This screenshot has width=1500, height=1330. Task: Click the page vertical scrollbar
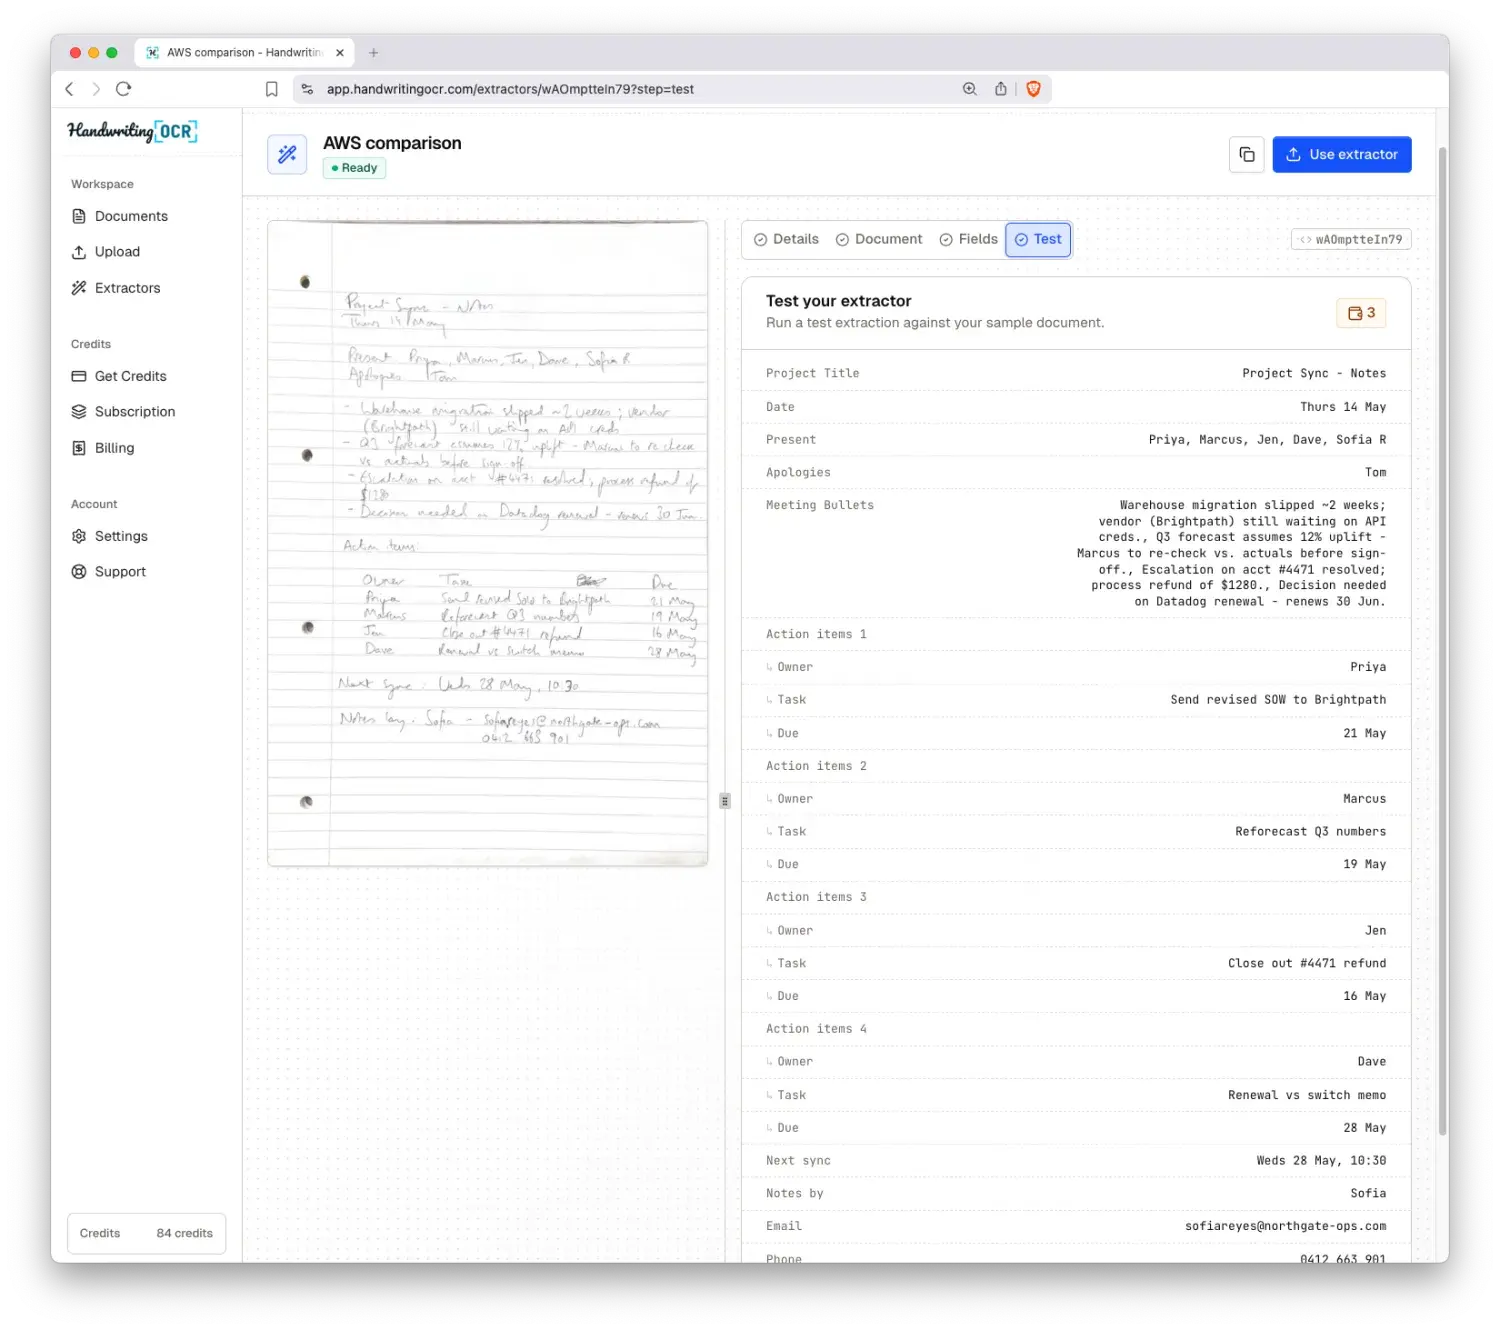pos(1442,640)
